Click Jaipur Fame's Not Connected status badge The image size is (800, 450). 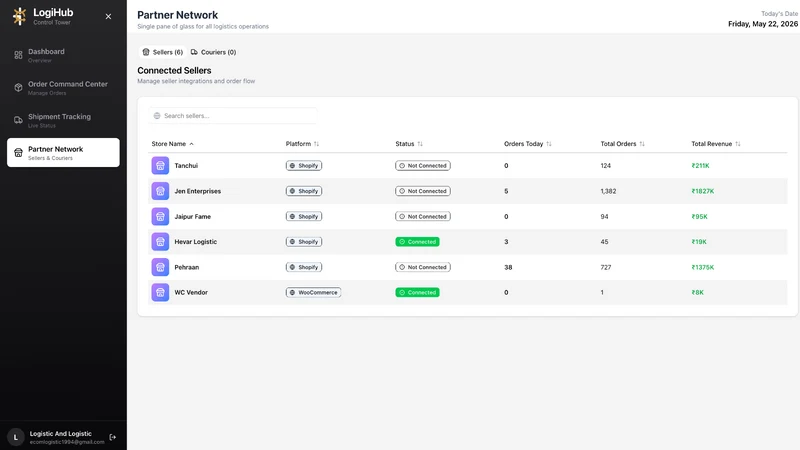(x=423, y=216)
